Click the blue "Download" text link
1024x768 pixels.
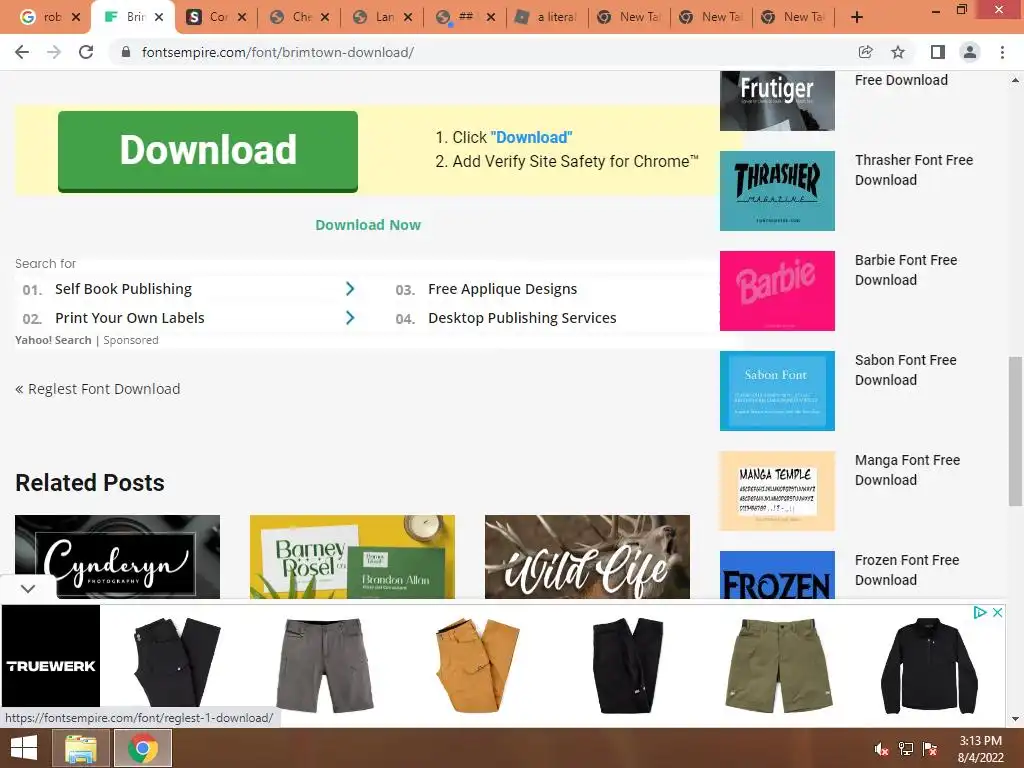(x=532, y=137)
